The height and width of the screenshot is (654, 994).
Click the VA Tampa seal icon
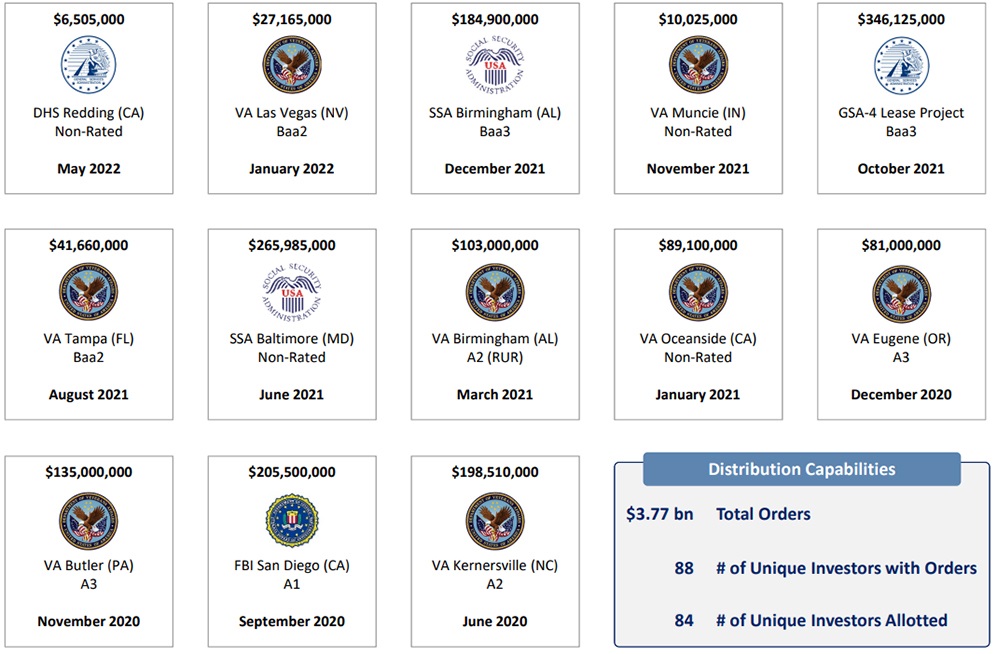pos(88,293)
